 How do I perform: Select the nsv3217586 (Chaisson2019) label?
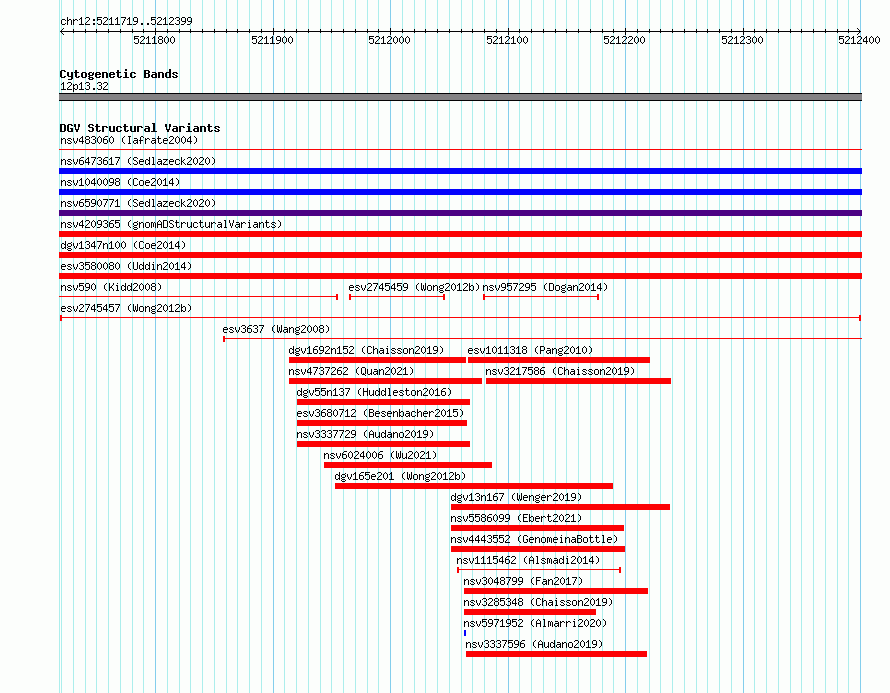pyautogui.click(x=560, y=371)
